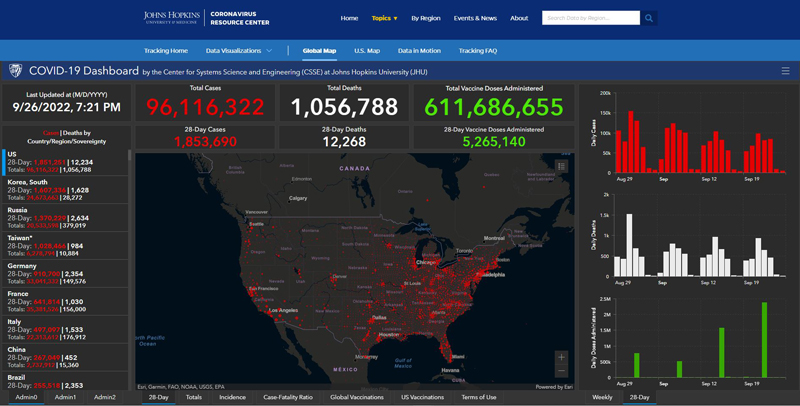
Task: Go to Tracking Home
Action: tap(165, 50)
